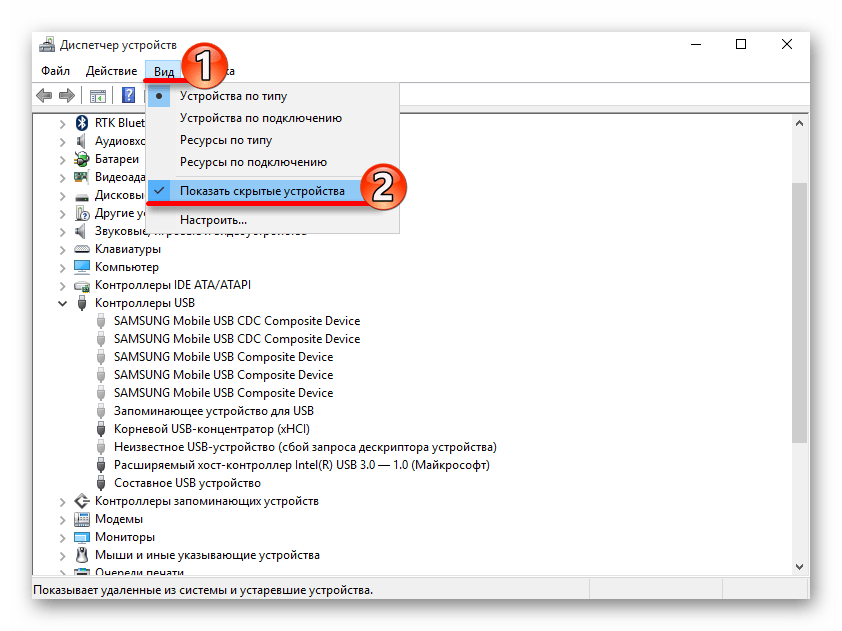Click the Мониторы display icon

(82, 537)
